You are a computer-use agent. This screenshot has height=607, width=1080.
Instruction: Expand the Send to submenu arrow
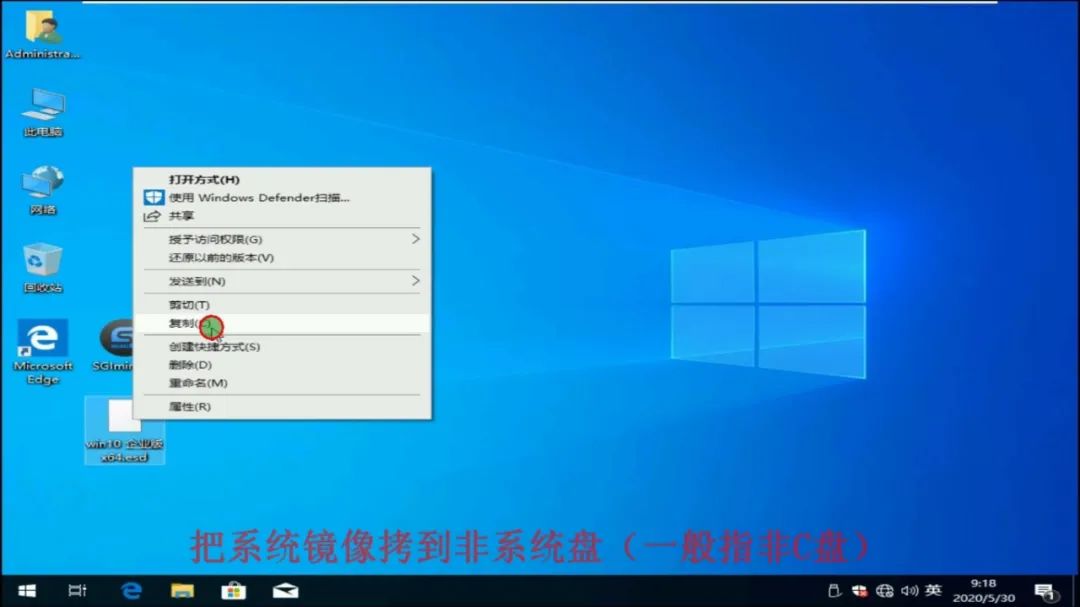coord(415,281)
